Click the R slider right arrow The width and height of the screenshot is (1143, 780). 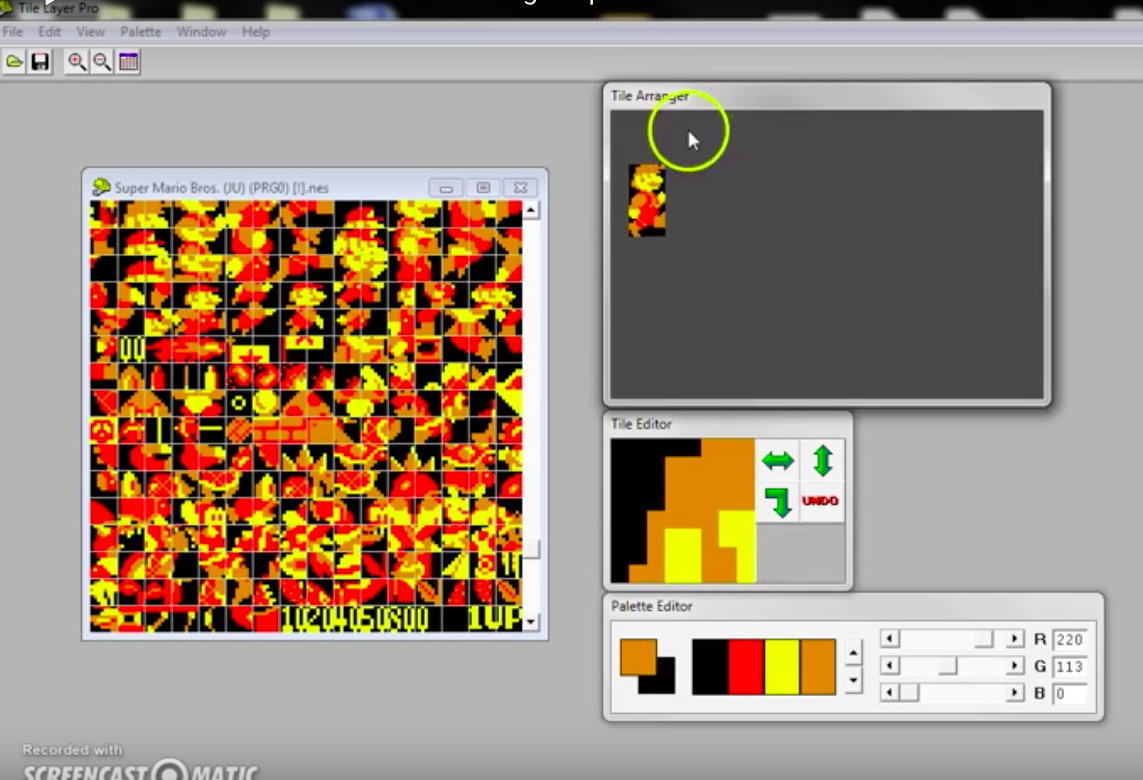click(1014, 639)
